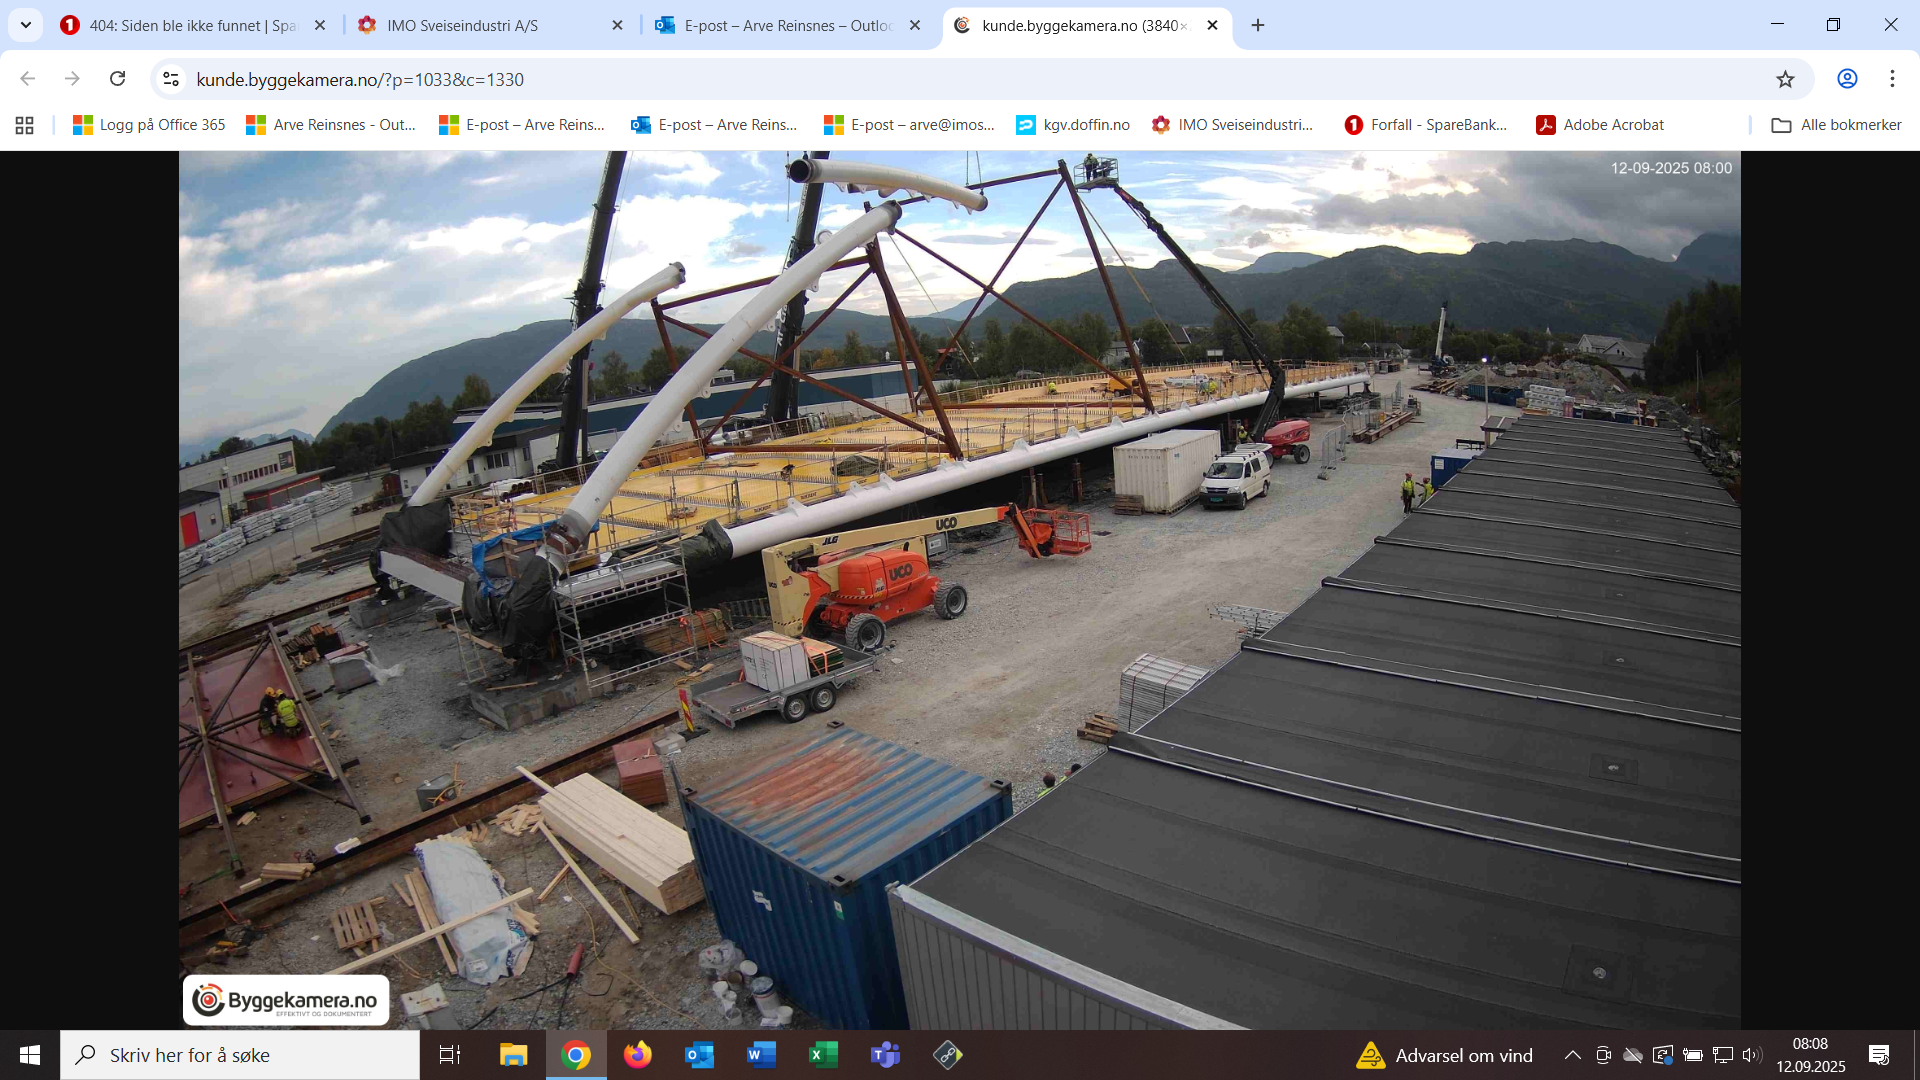The width and height of the screenshot is (1920, 1080).
Task: Switch to E-post Arve Reinsnes Outlook tab
Action: pos(787,25)
